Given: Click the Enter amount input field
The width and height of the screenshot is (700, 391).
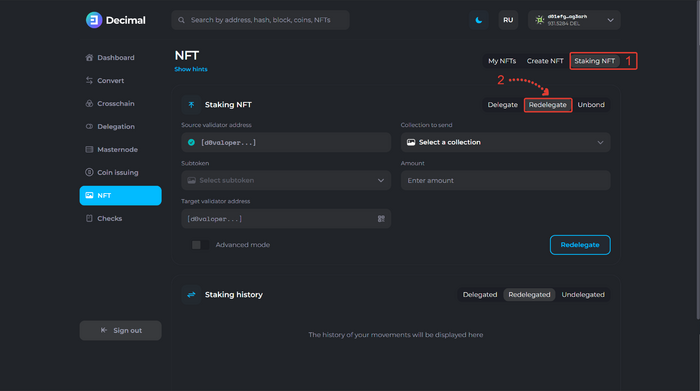Looking at the screenshot, I should pos(505,180).
